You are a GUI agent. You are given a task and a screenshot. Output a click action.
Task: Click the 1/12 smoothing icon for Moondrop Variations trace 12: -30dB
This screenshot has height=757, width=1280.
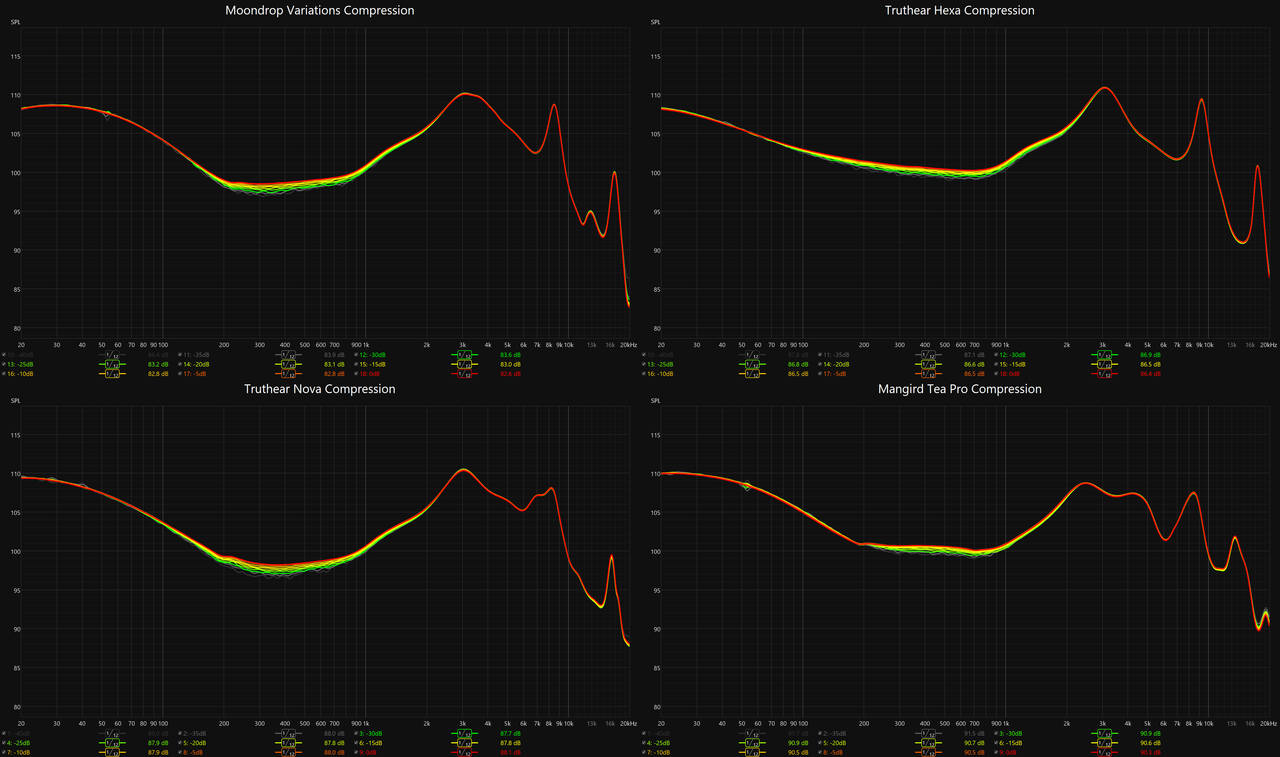464,355
